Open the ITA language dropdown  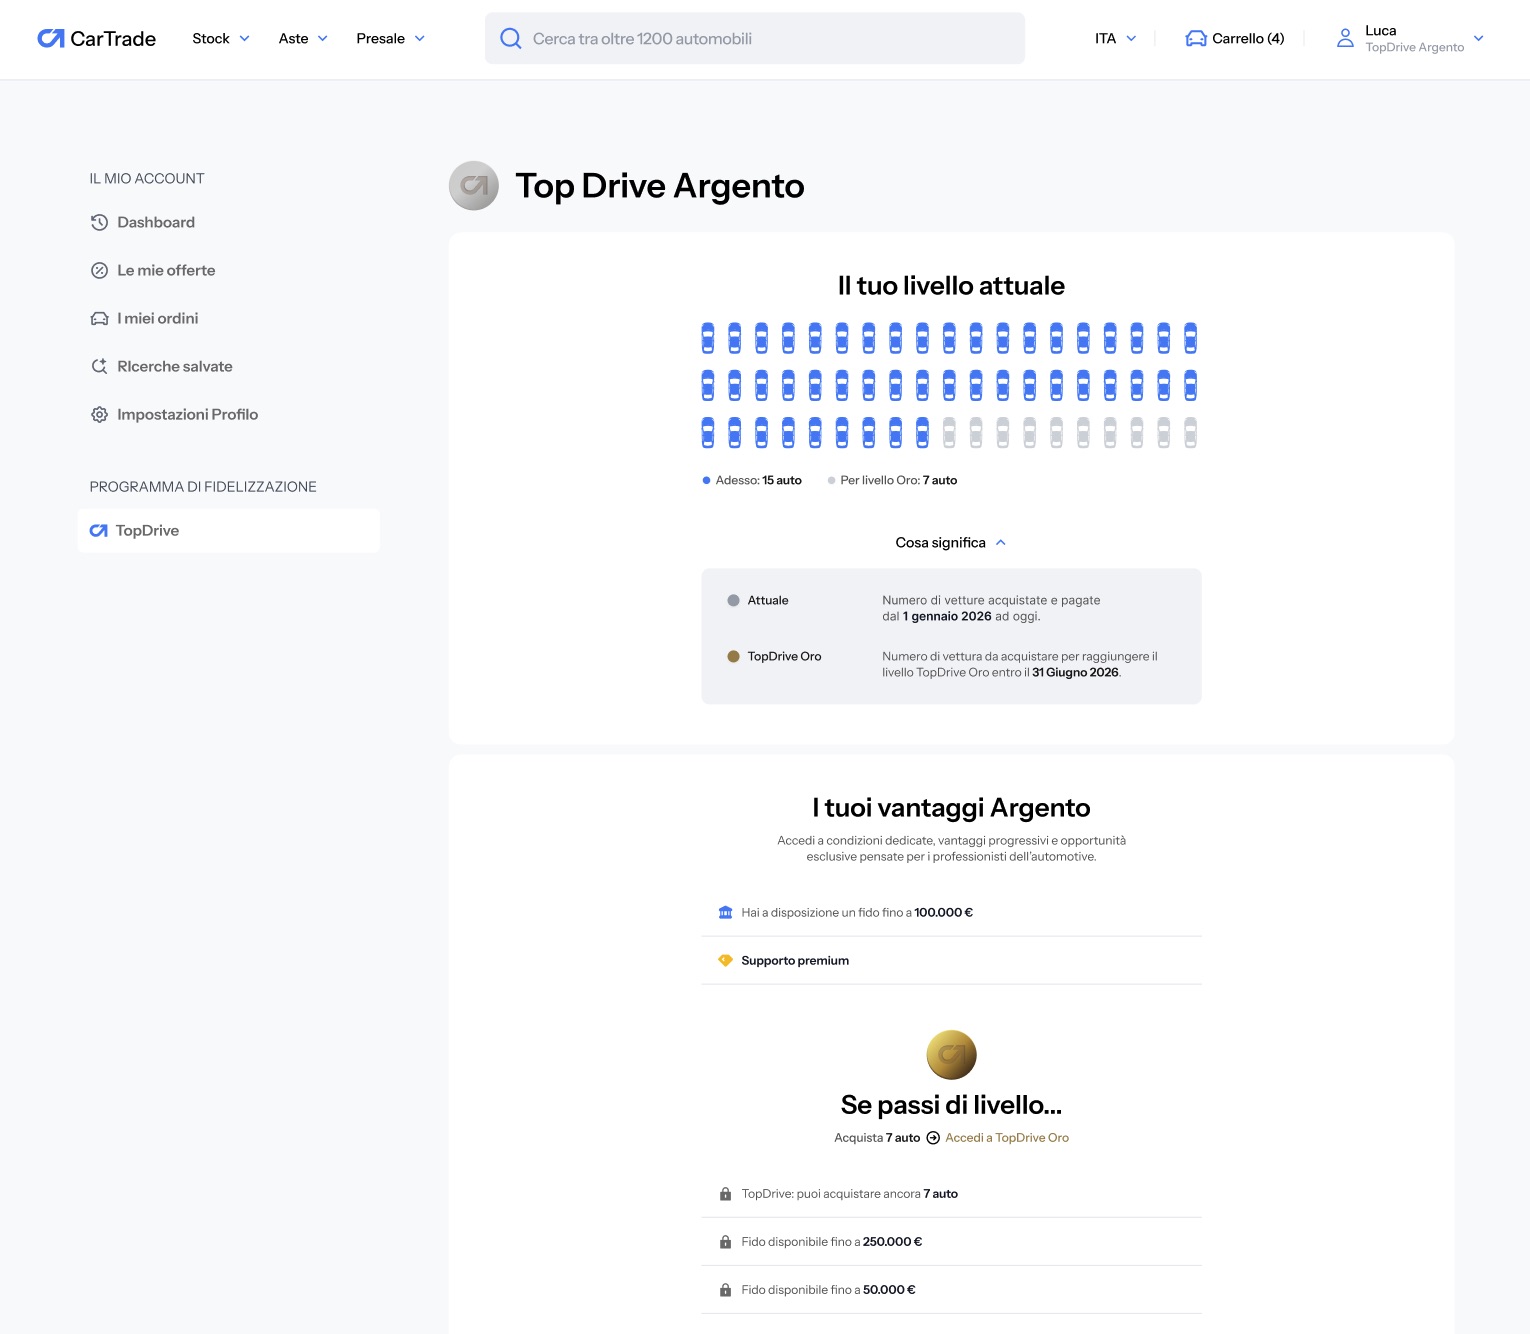1114,38
